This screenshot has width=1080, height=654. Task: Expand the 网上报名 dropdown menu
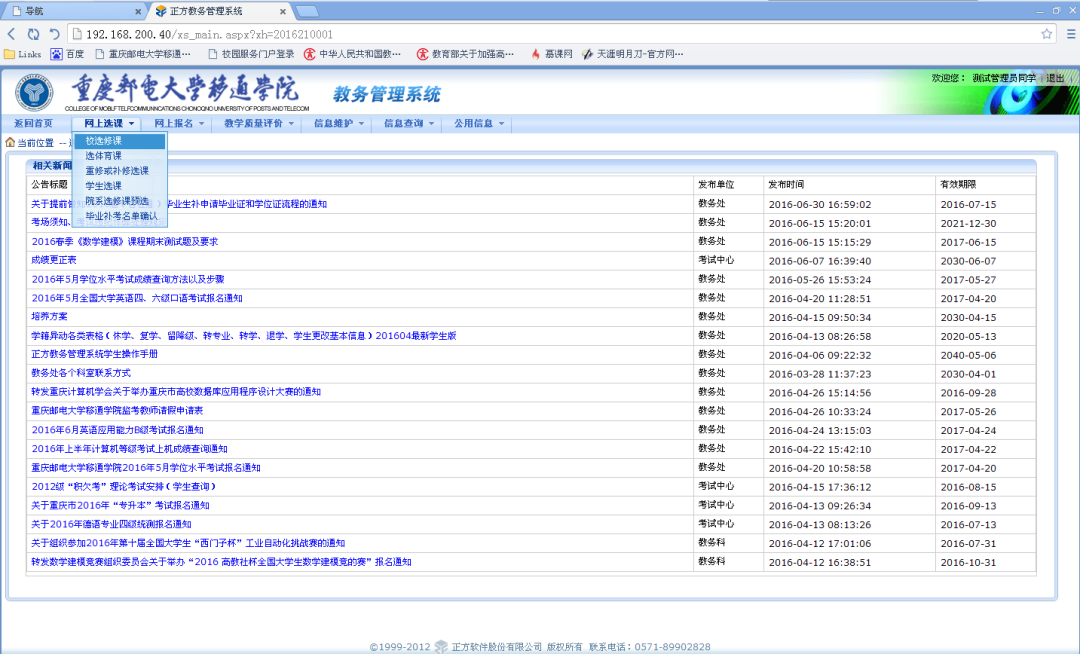point(180,124)
